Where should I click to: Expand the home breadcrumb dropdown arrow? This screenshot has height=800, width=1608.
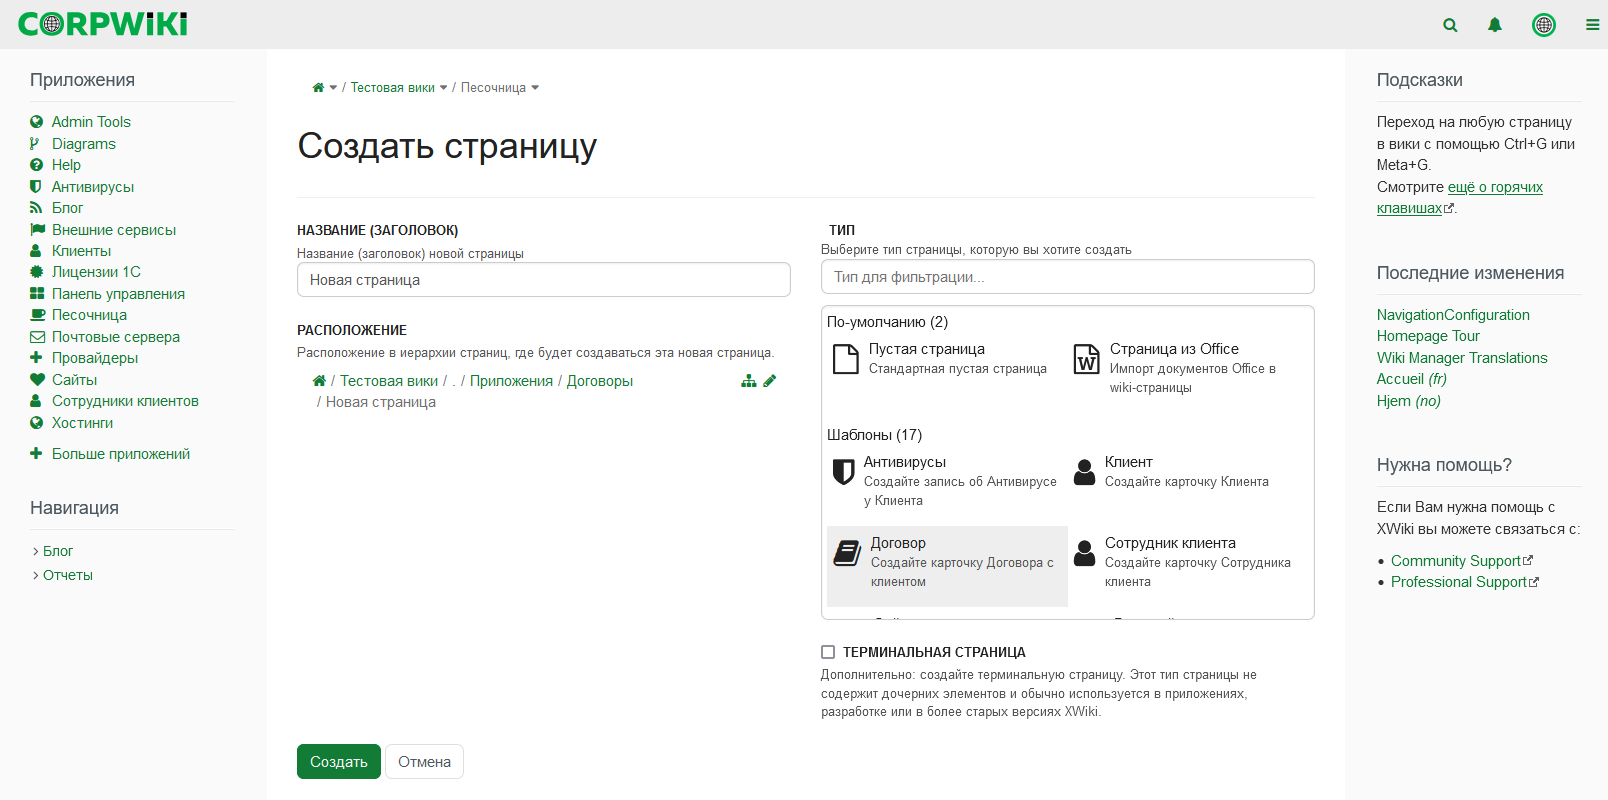tap(333, 88)
